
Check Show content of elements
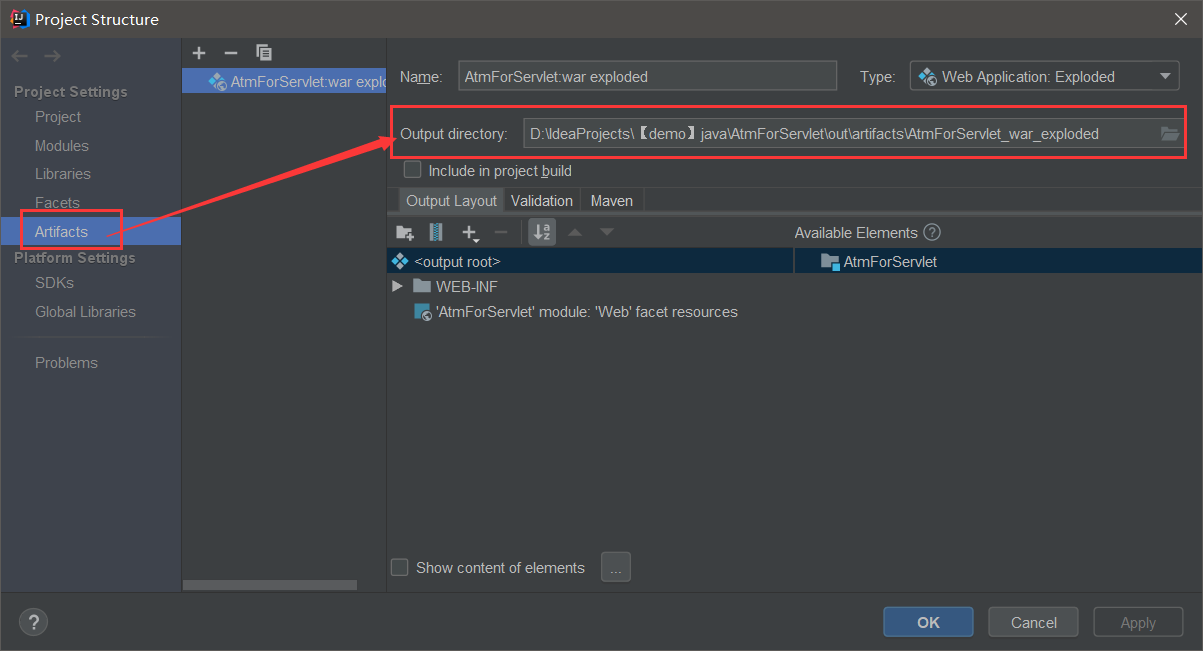(400, 567)
